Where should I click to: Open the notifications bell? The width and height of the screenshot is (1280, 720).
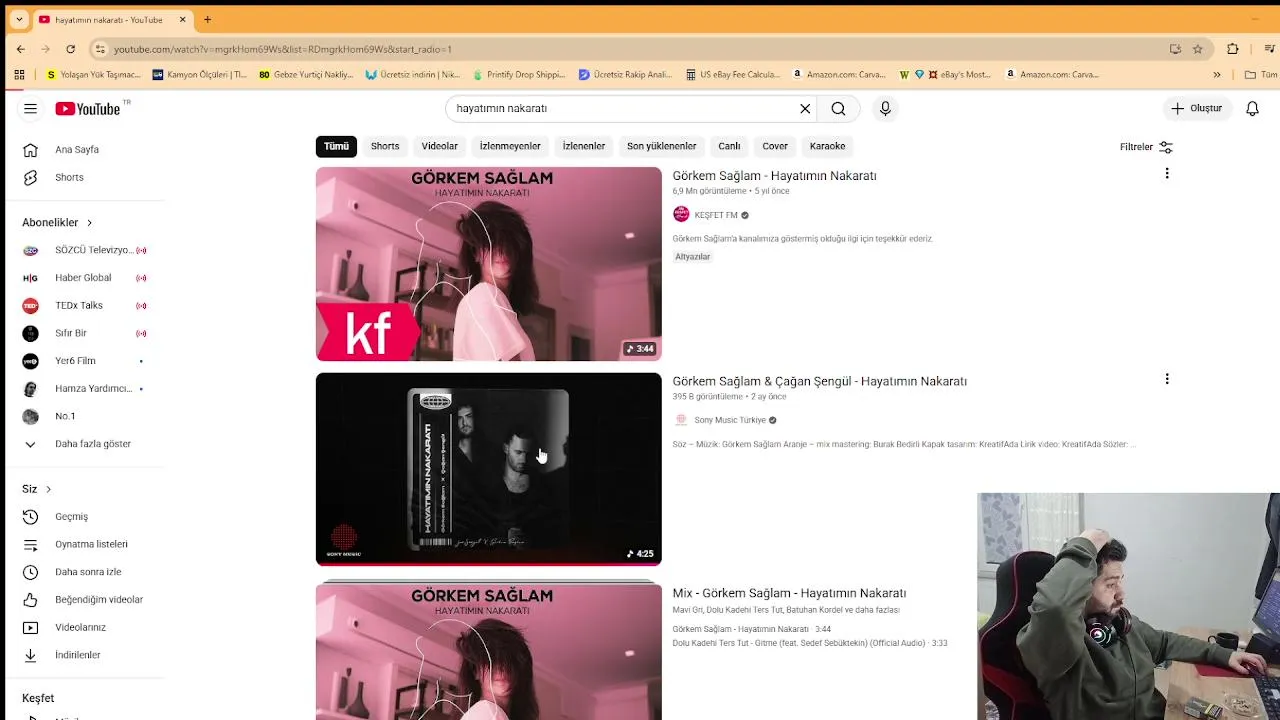click(x=1252, y=108)
